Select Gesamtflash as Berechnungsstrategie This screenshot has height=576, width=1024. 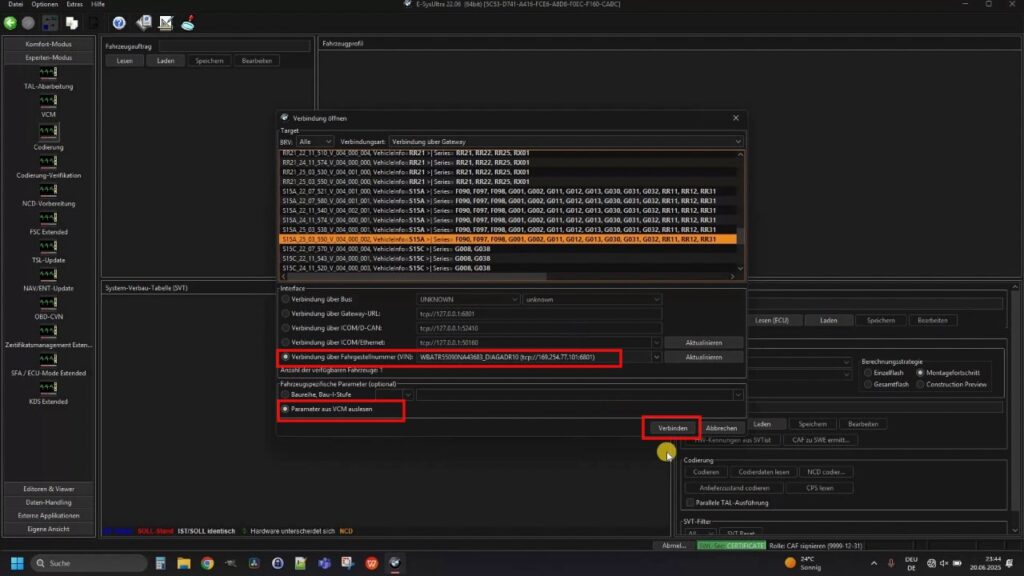(x=867, y=385)
